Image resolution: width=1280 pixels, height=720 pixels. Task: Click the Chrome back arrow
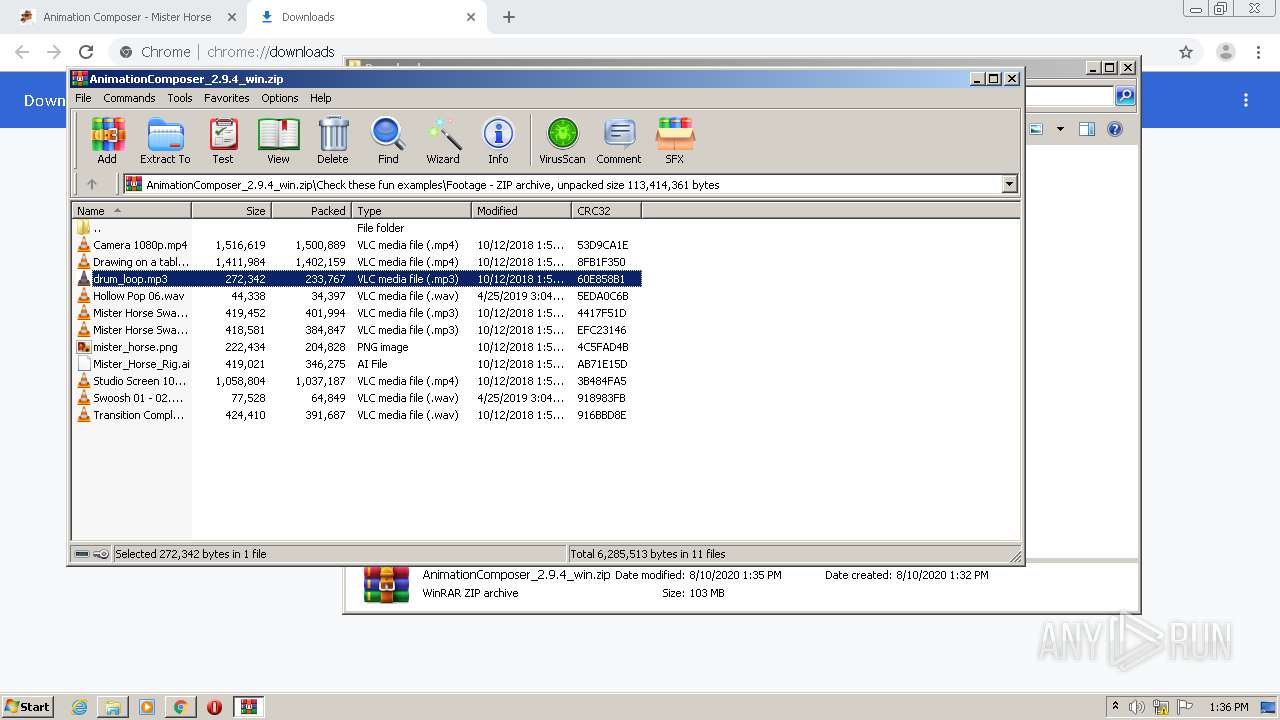(x=22, y=52)
